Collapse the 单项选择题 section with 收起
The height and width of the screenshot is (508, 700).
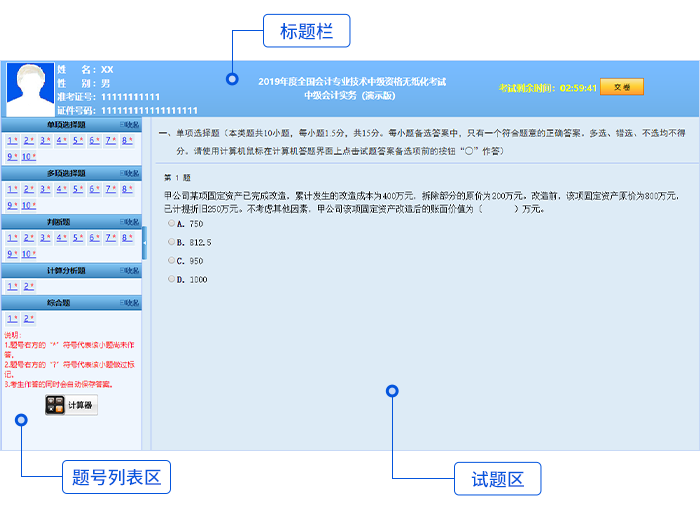[x=130, y=125]
